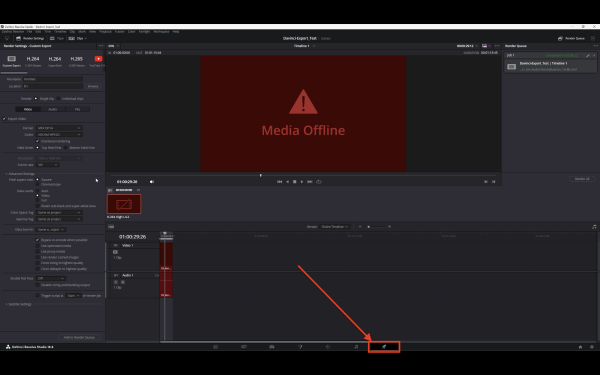Open the Render range Entire Timeline dropdown
Screen dimensions: 600x375
[x=334, y=227]
